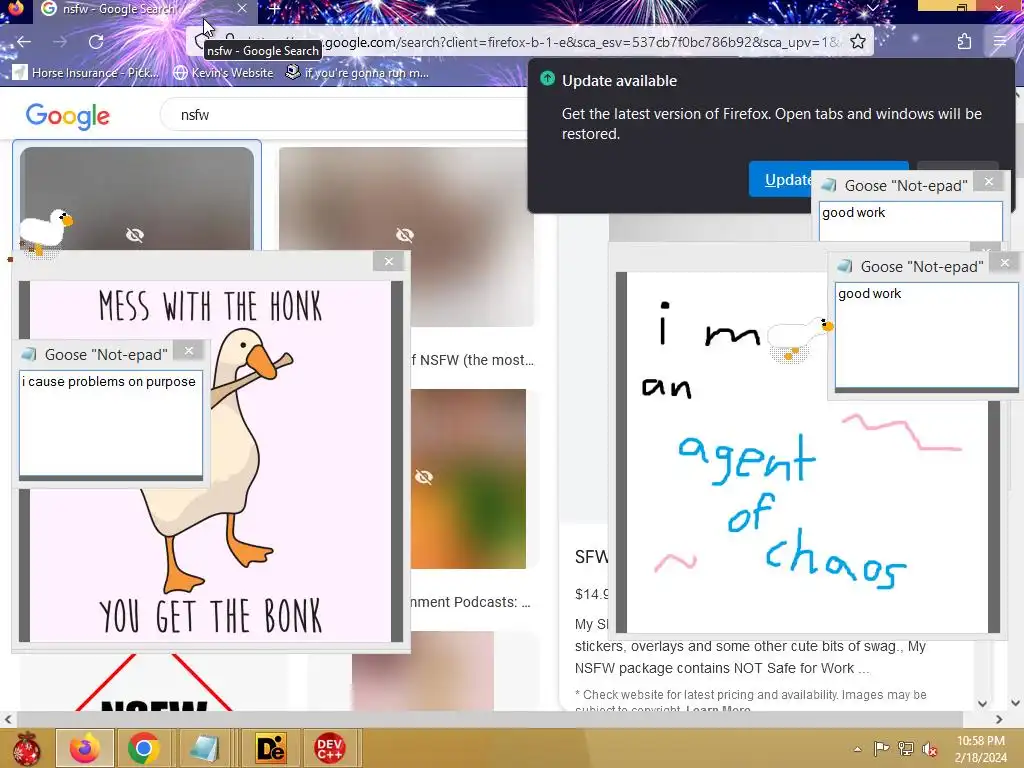
Task: Click the upper "good work" notepad text area
Action: [x=910, y=221]
